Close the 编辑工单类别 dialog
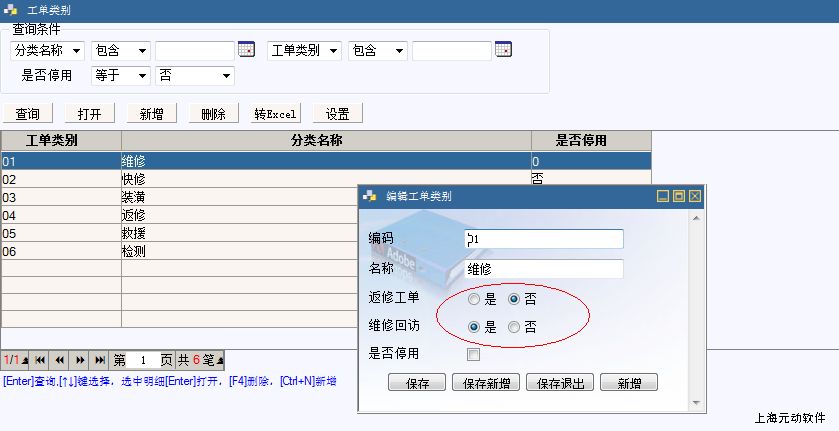 695,197
